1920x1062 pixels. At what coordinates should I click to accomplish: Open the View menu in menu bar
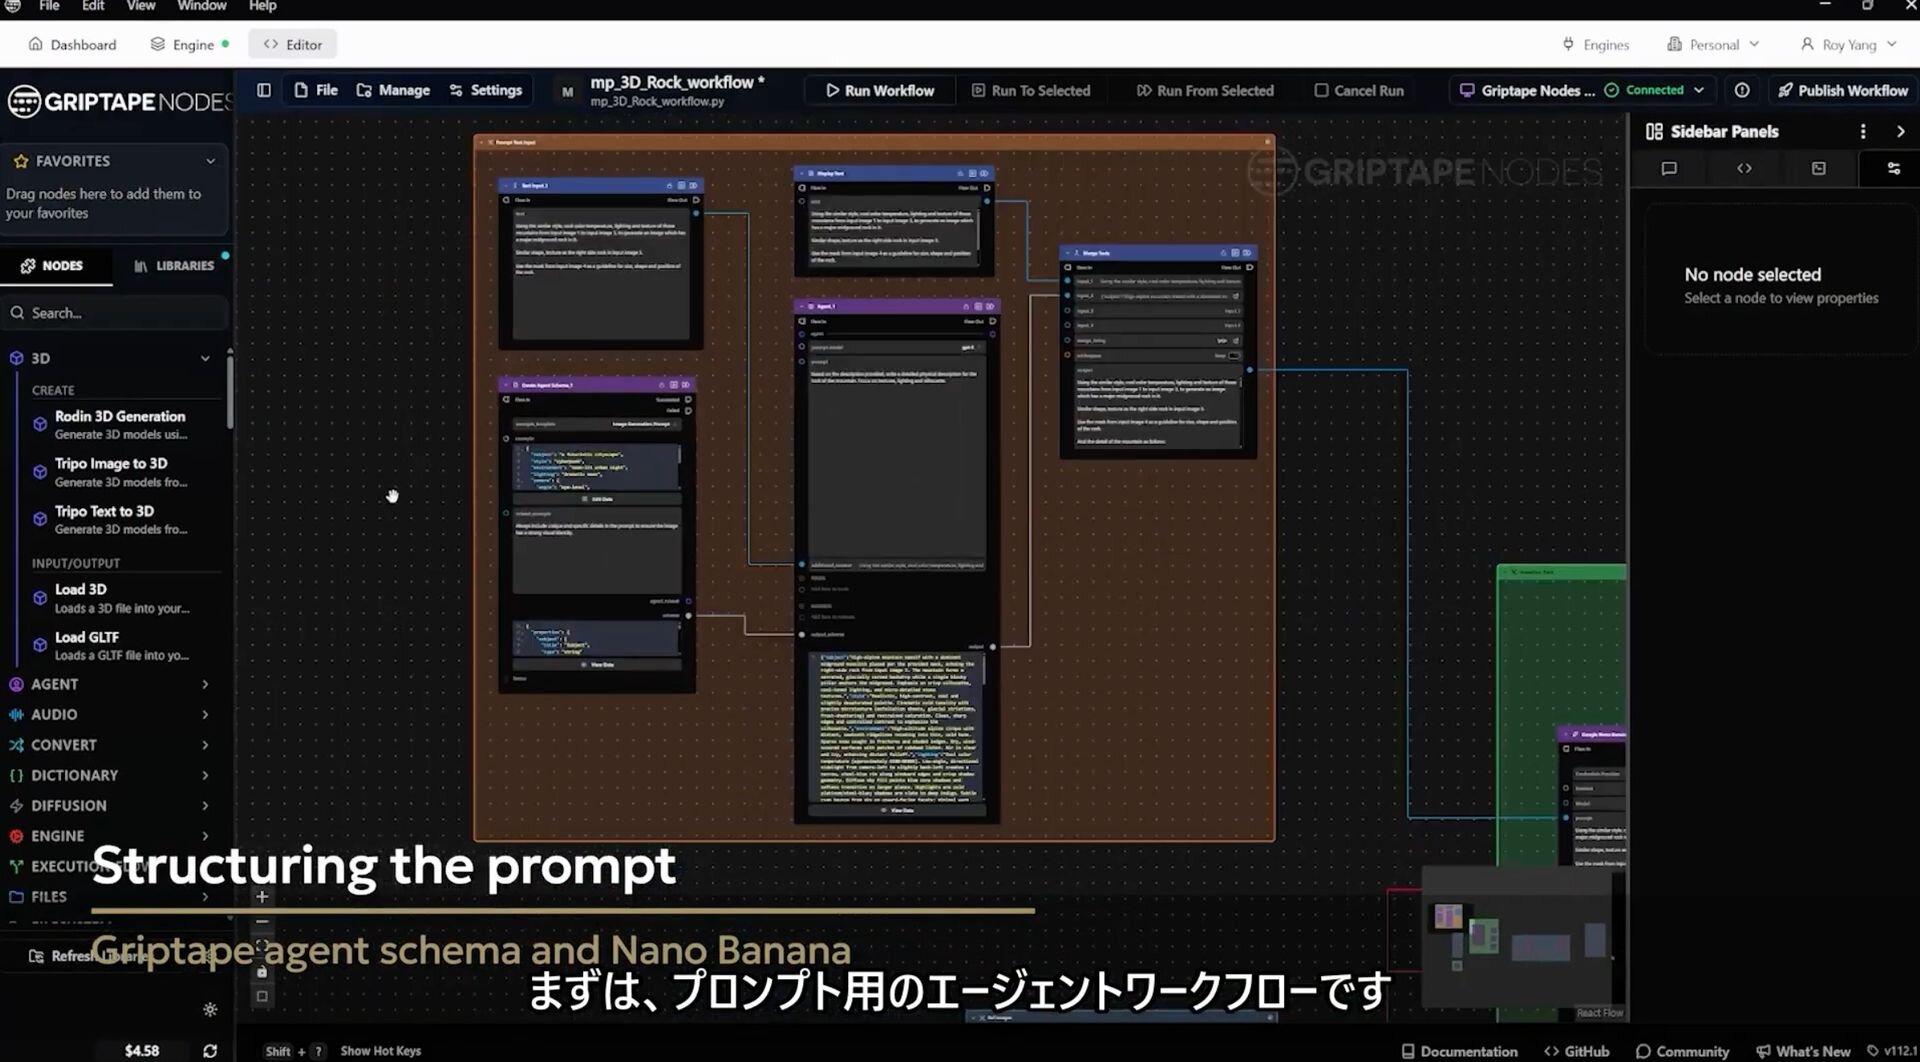point(141,6)
